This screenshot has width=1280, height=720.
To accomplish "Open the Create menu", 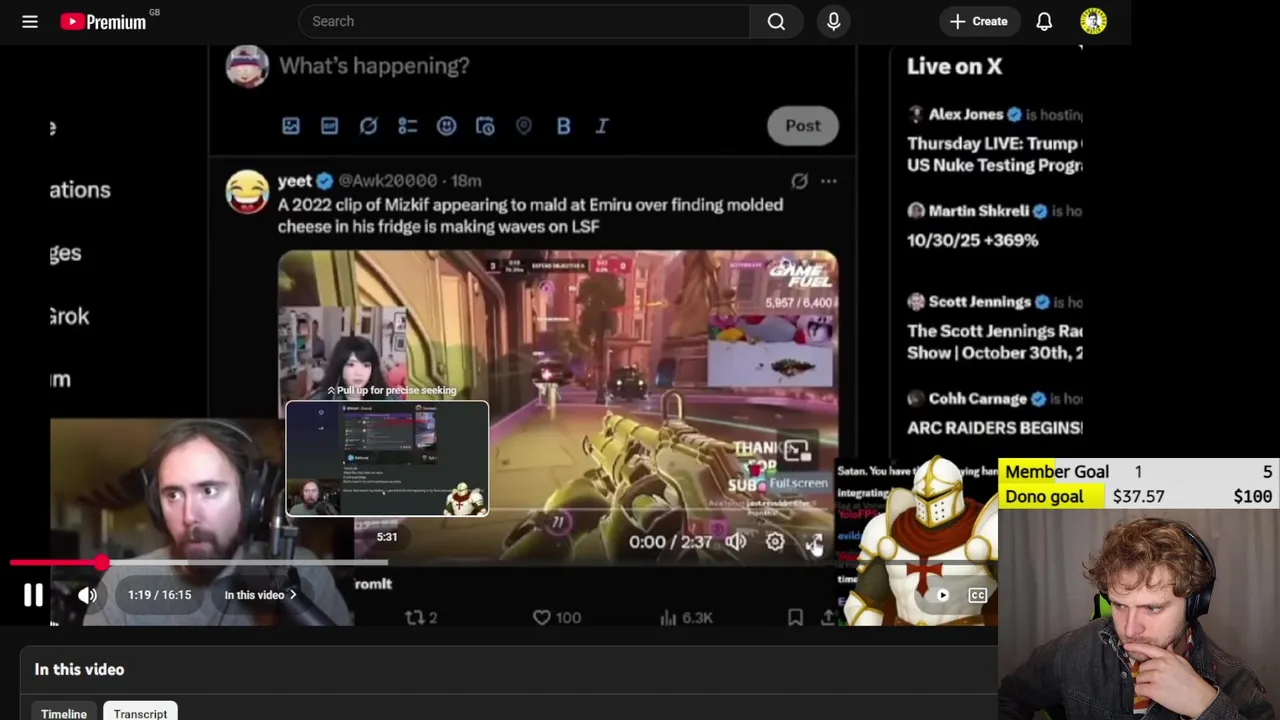I will click(x=978, y=21).
